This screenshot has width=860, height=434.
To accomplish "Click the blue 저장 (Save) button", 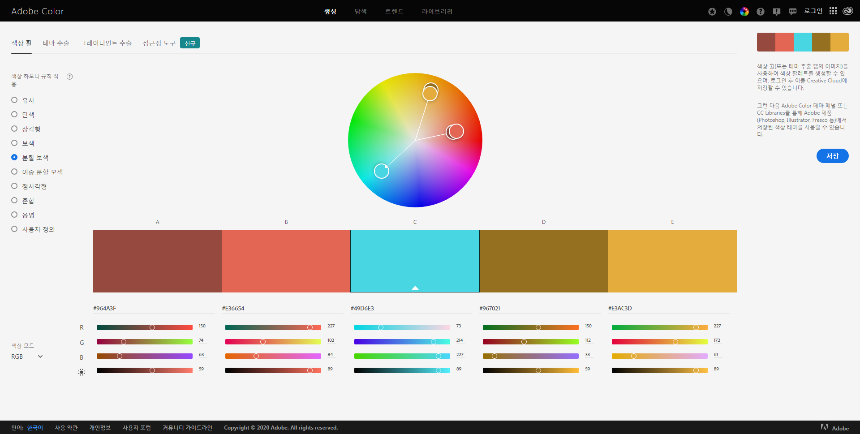I will click(832, 156).
